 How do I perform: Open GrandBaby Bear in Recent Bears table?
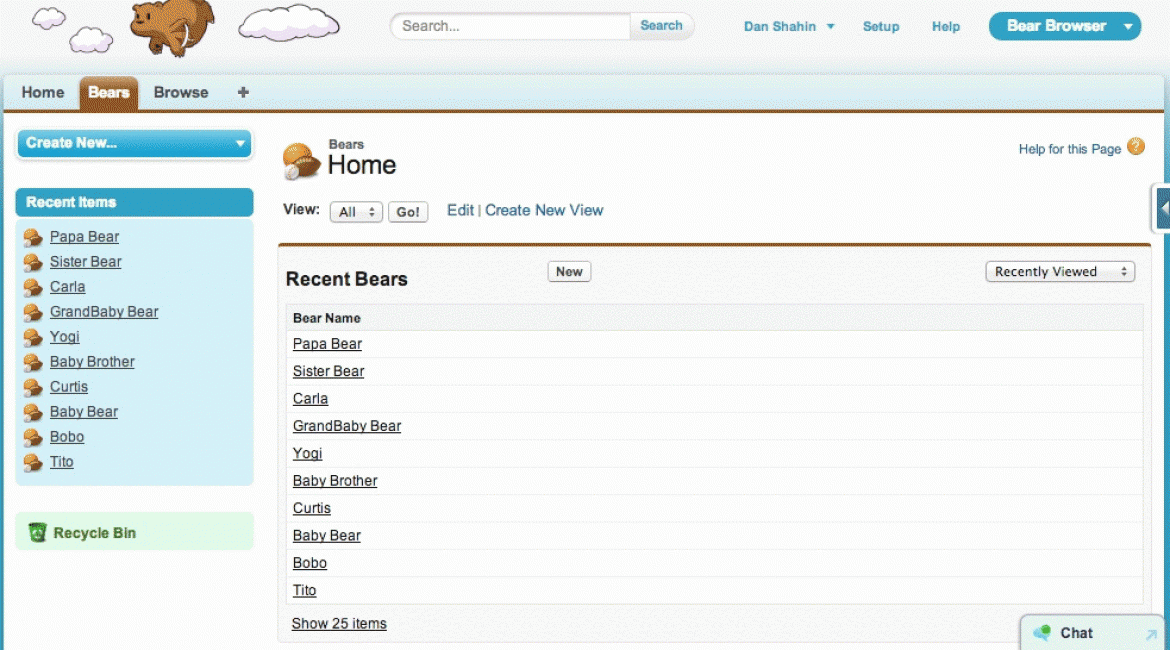pos(347,426)
